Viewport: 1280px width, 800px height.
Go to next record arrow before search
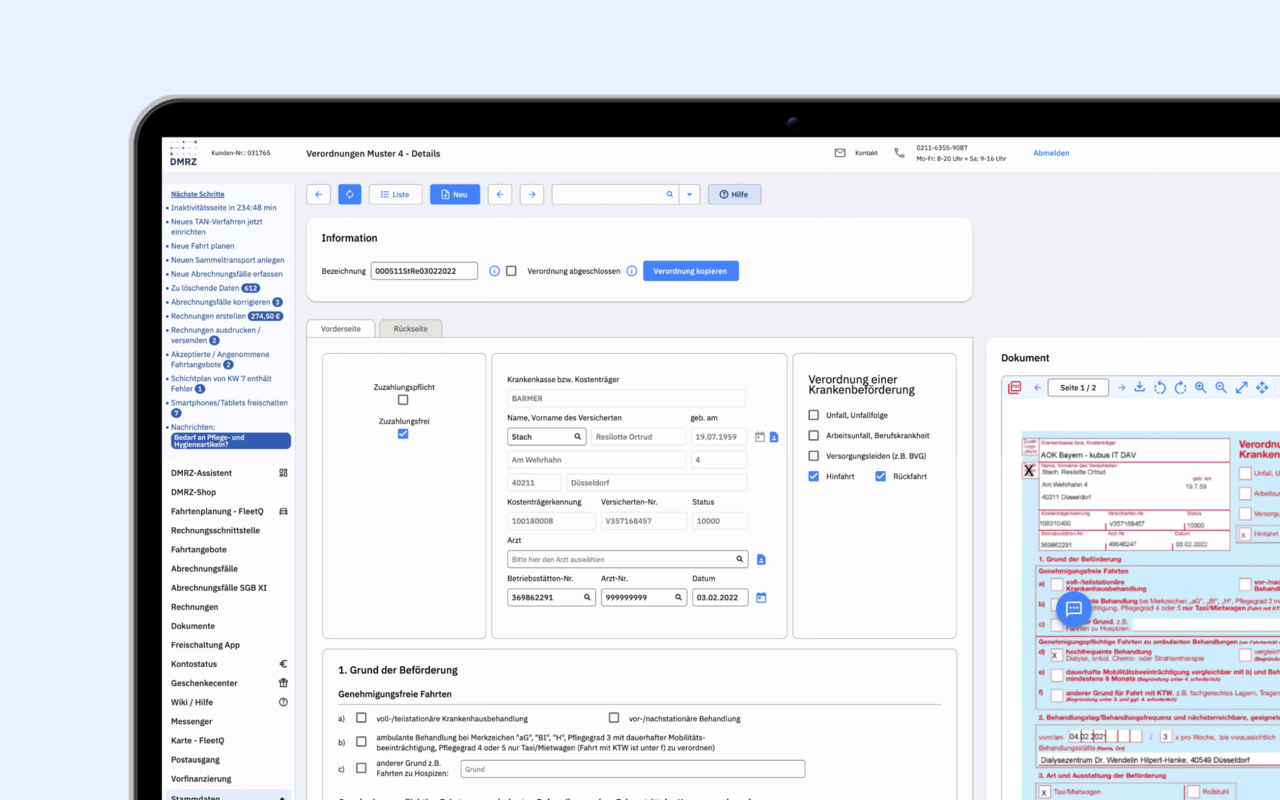pos(532,194)
